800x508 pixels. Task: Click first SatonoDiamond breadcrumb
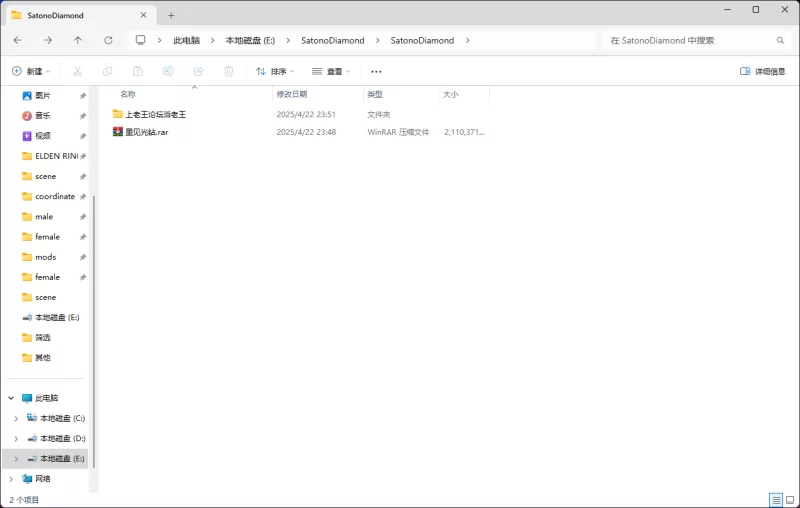[x=333, y=40]
